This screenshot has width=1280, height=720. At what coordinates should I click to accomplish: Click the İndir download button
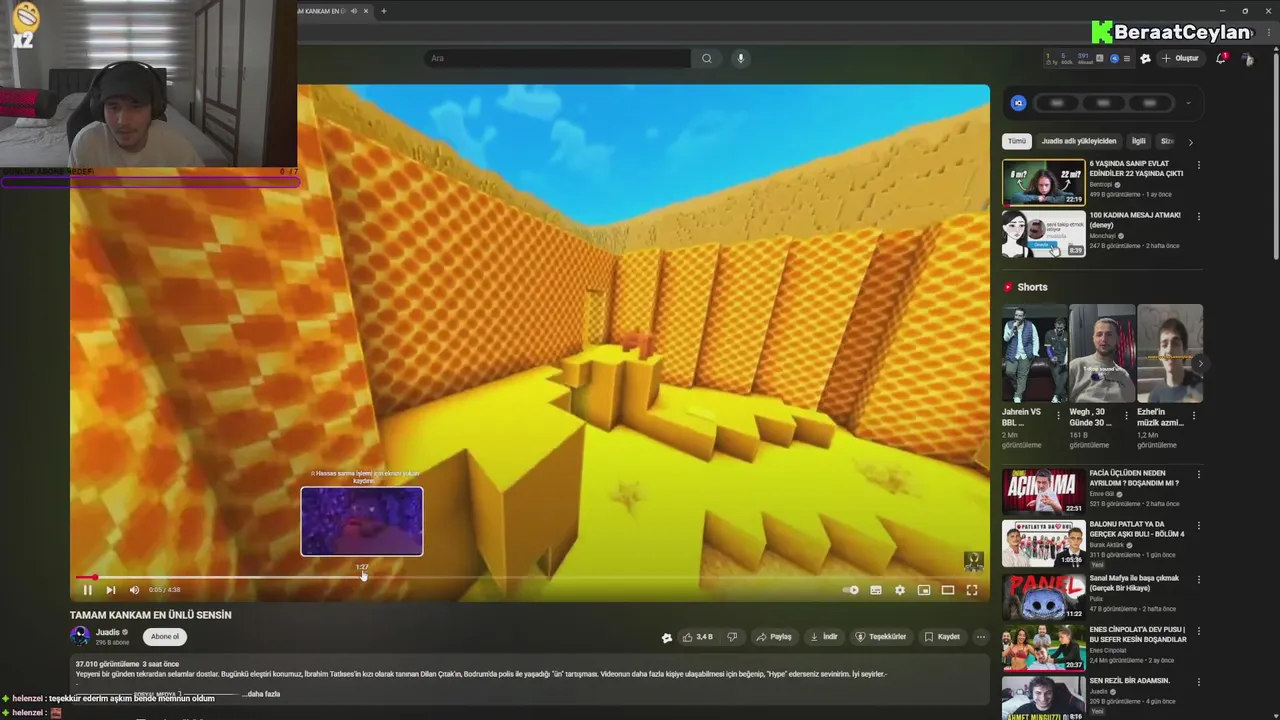824,637
